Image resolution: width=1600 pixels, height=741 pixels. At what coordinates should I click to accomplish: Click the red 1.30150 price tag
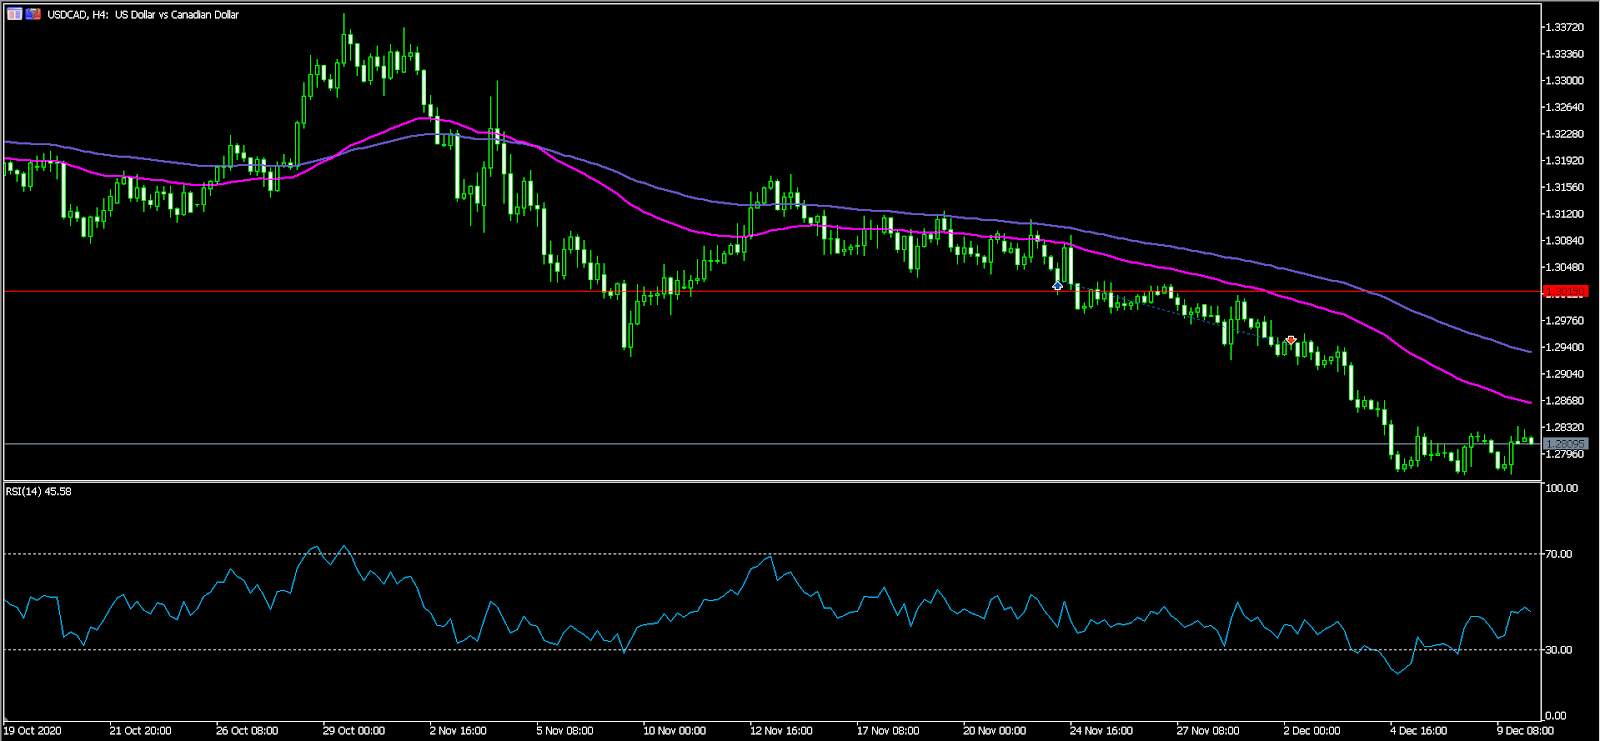[1565, 292]
